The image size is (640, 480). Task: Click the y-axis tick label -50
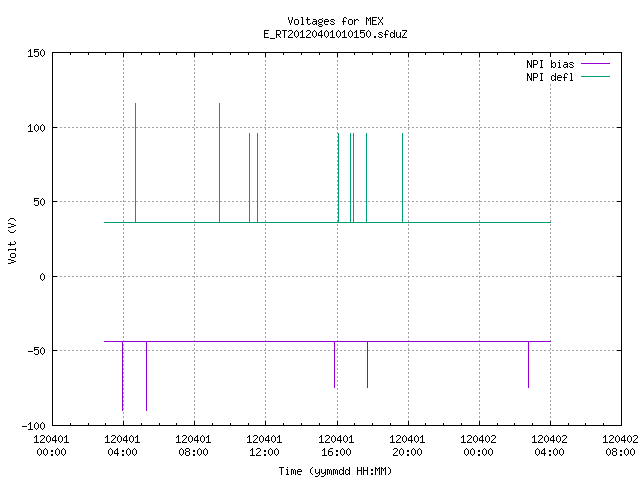pos(36,351)
